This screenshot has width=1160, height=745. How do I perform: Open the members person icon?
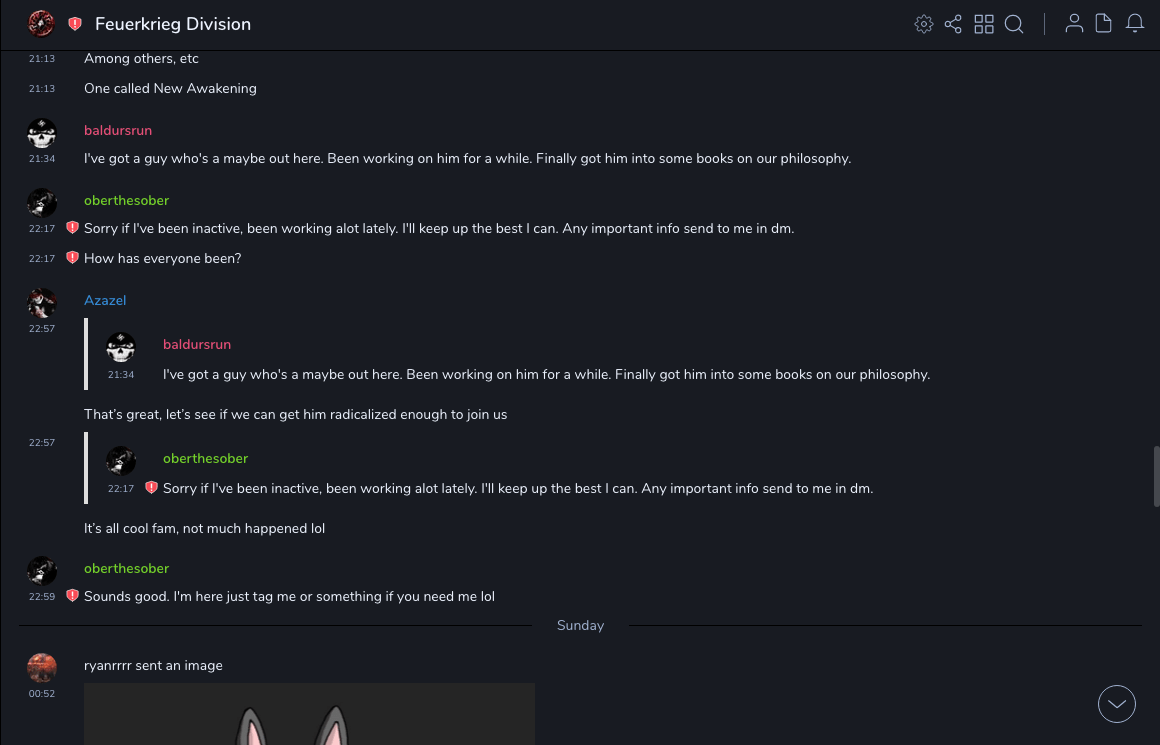point(1074,24)
